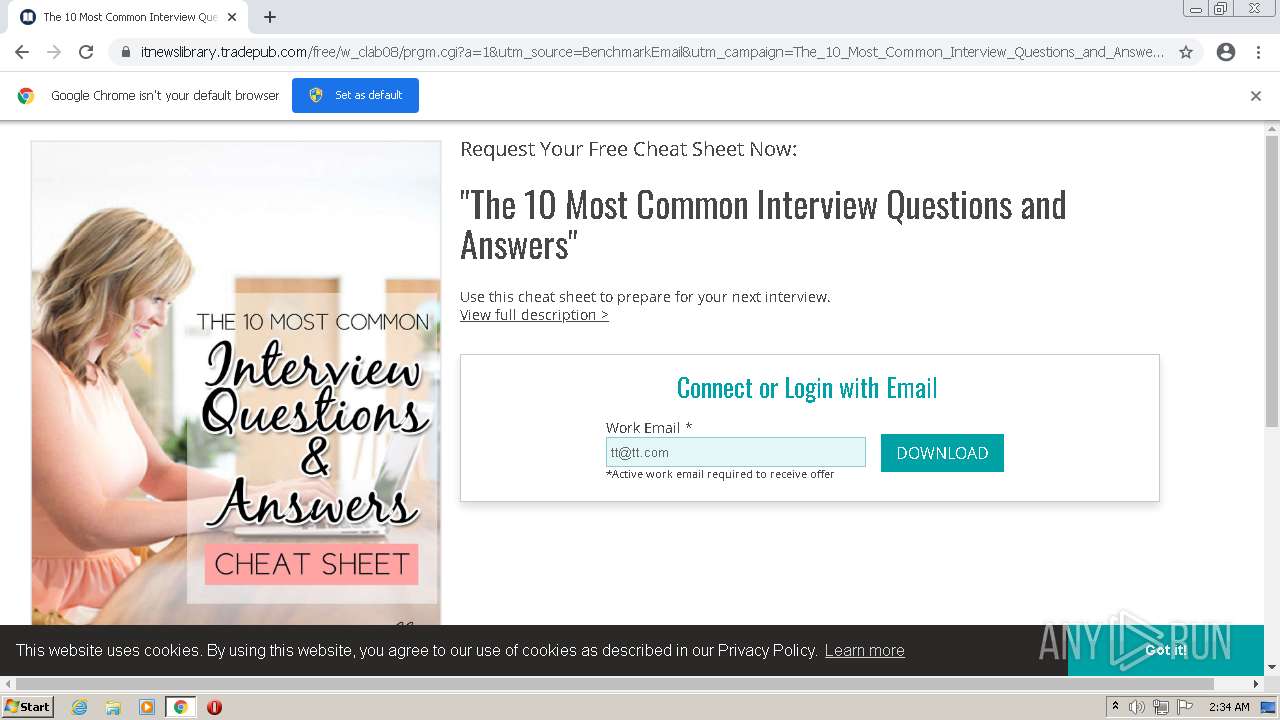The image size is (1280, 720).
Task: Click the Request Your Free Cheat Sheet text
Action: (x=628, y=150)
